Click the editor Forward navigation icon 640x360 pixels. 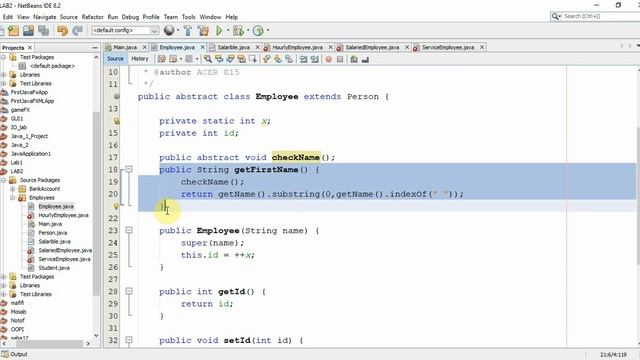coord(189,59)
